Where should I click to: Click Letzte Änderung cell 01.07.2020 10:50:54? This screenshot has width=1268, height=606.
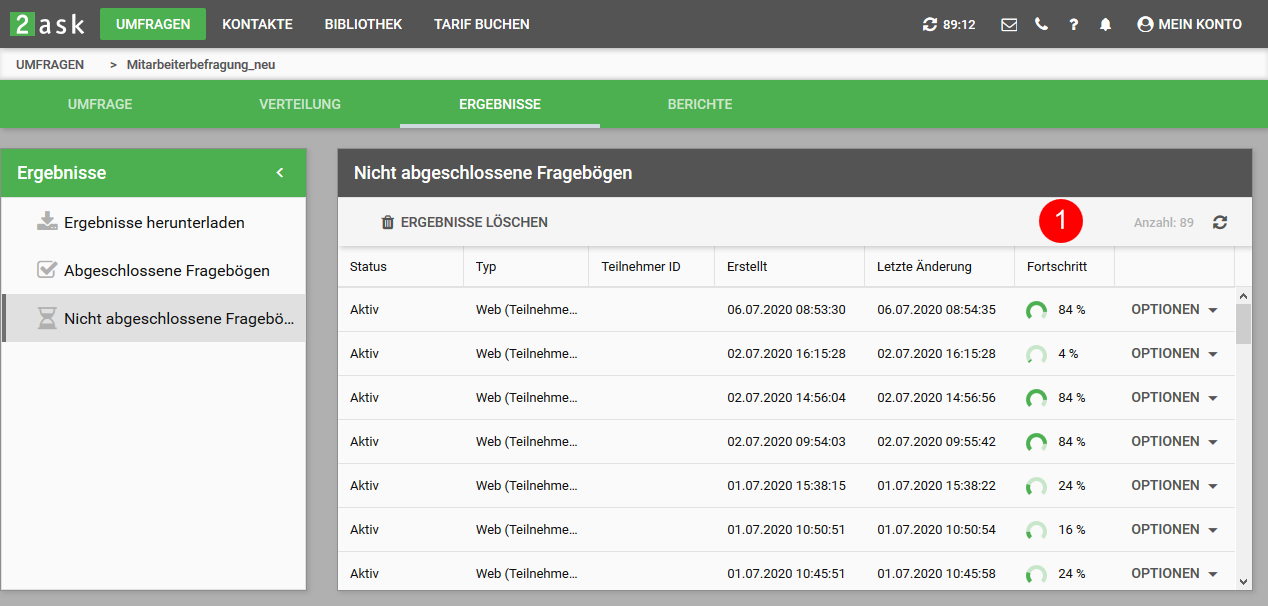937,530
